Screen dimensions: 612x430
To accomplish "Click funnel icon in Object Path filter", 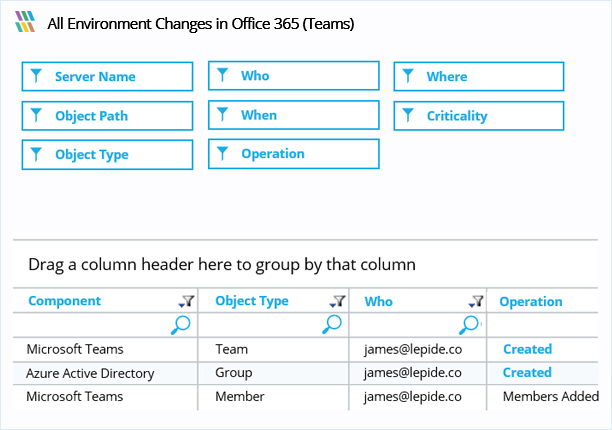I will (36, 115).
